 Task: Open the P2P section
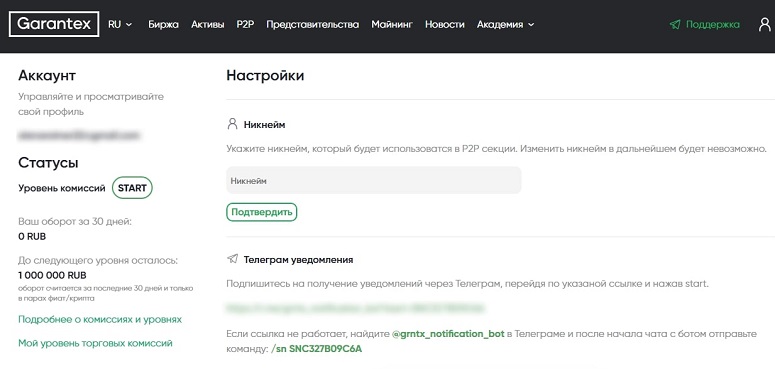point(245,24)
